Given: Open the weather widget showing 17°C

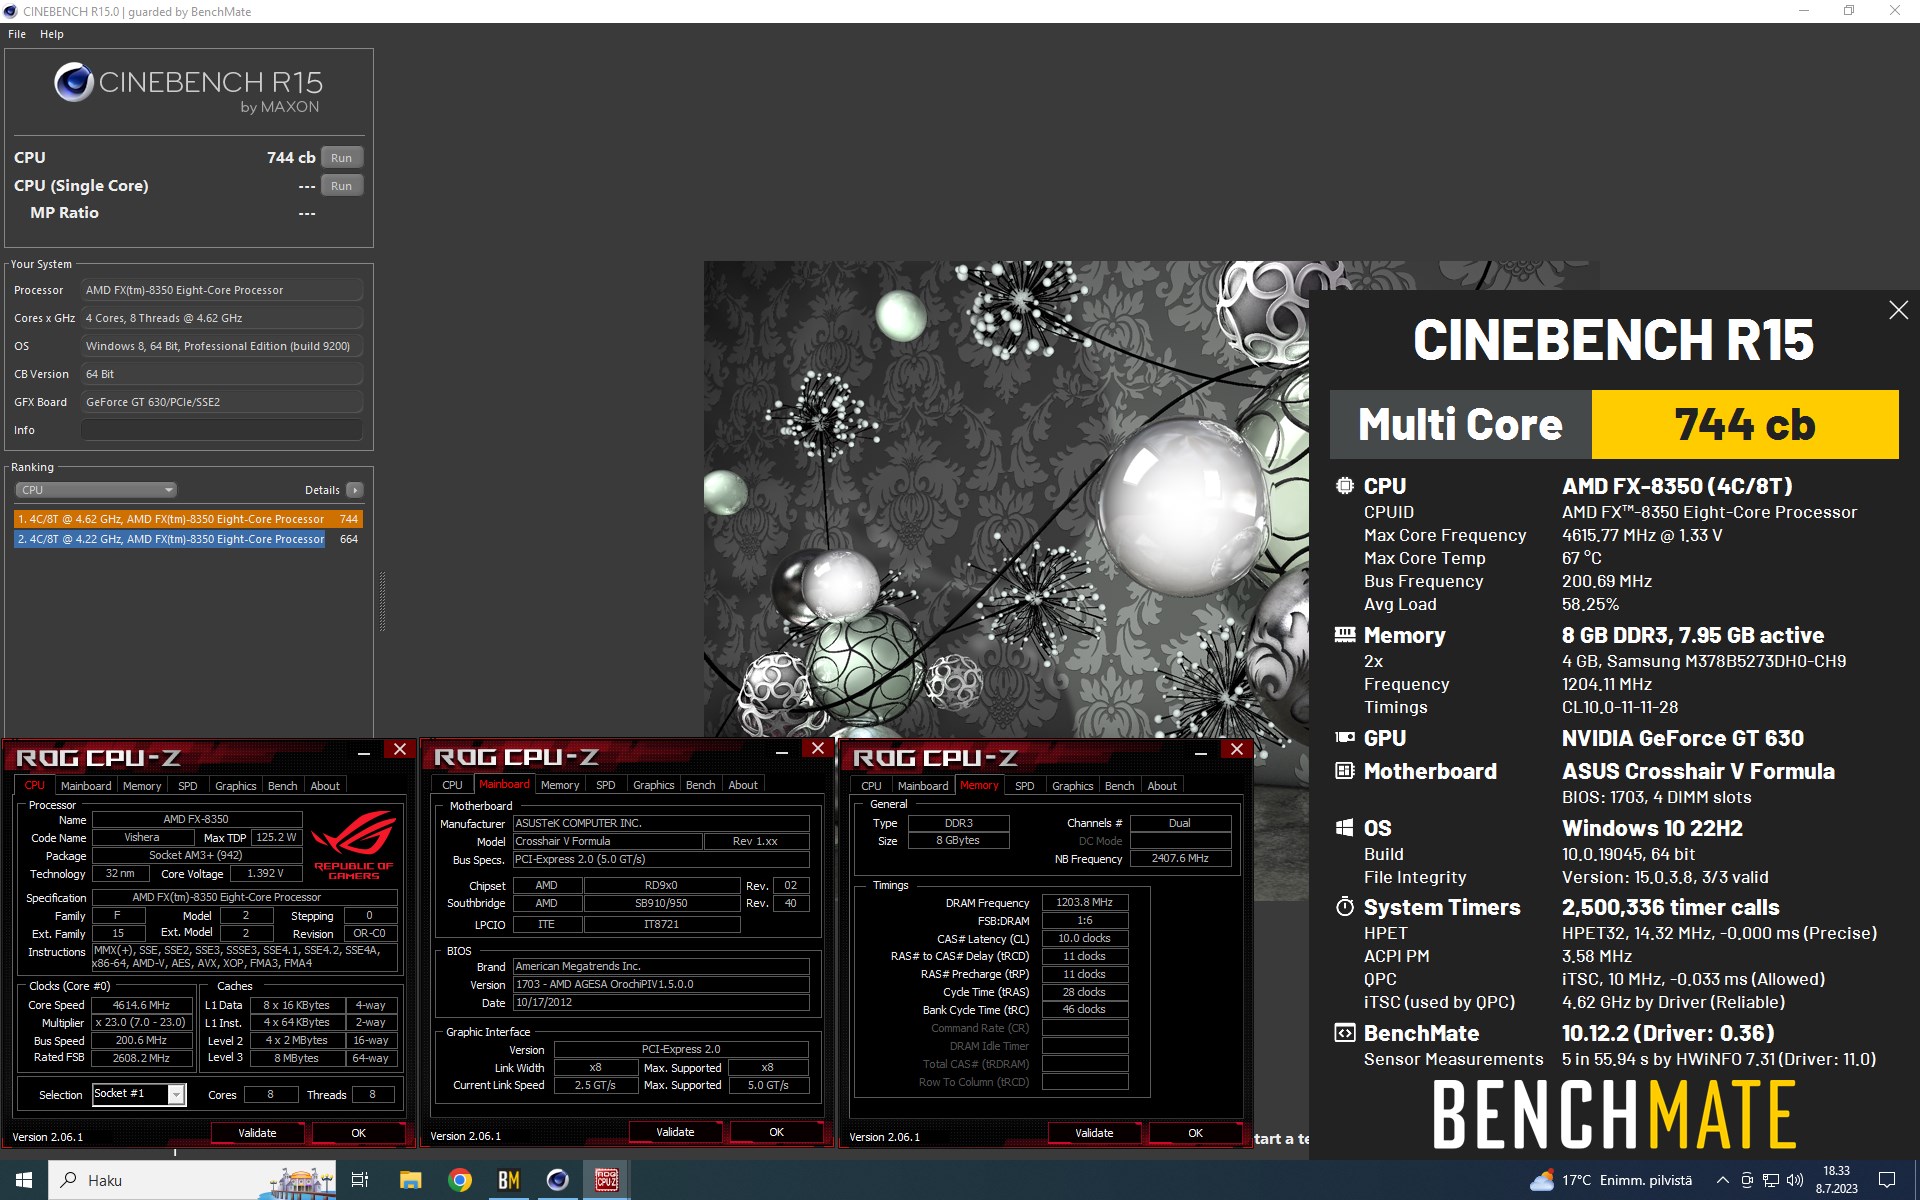Looking at the screenshot, I should point(1611,1180).
